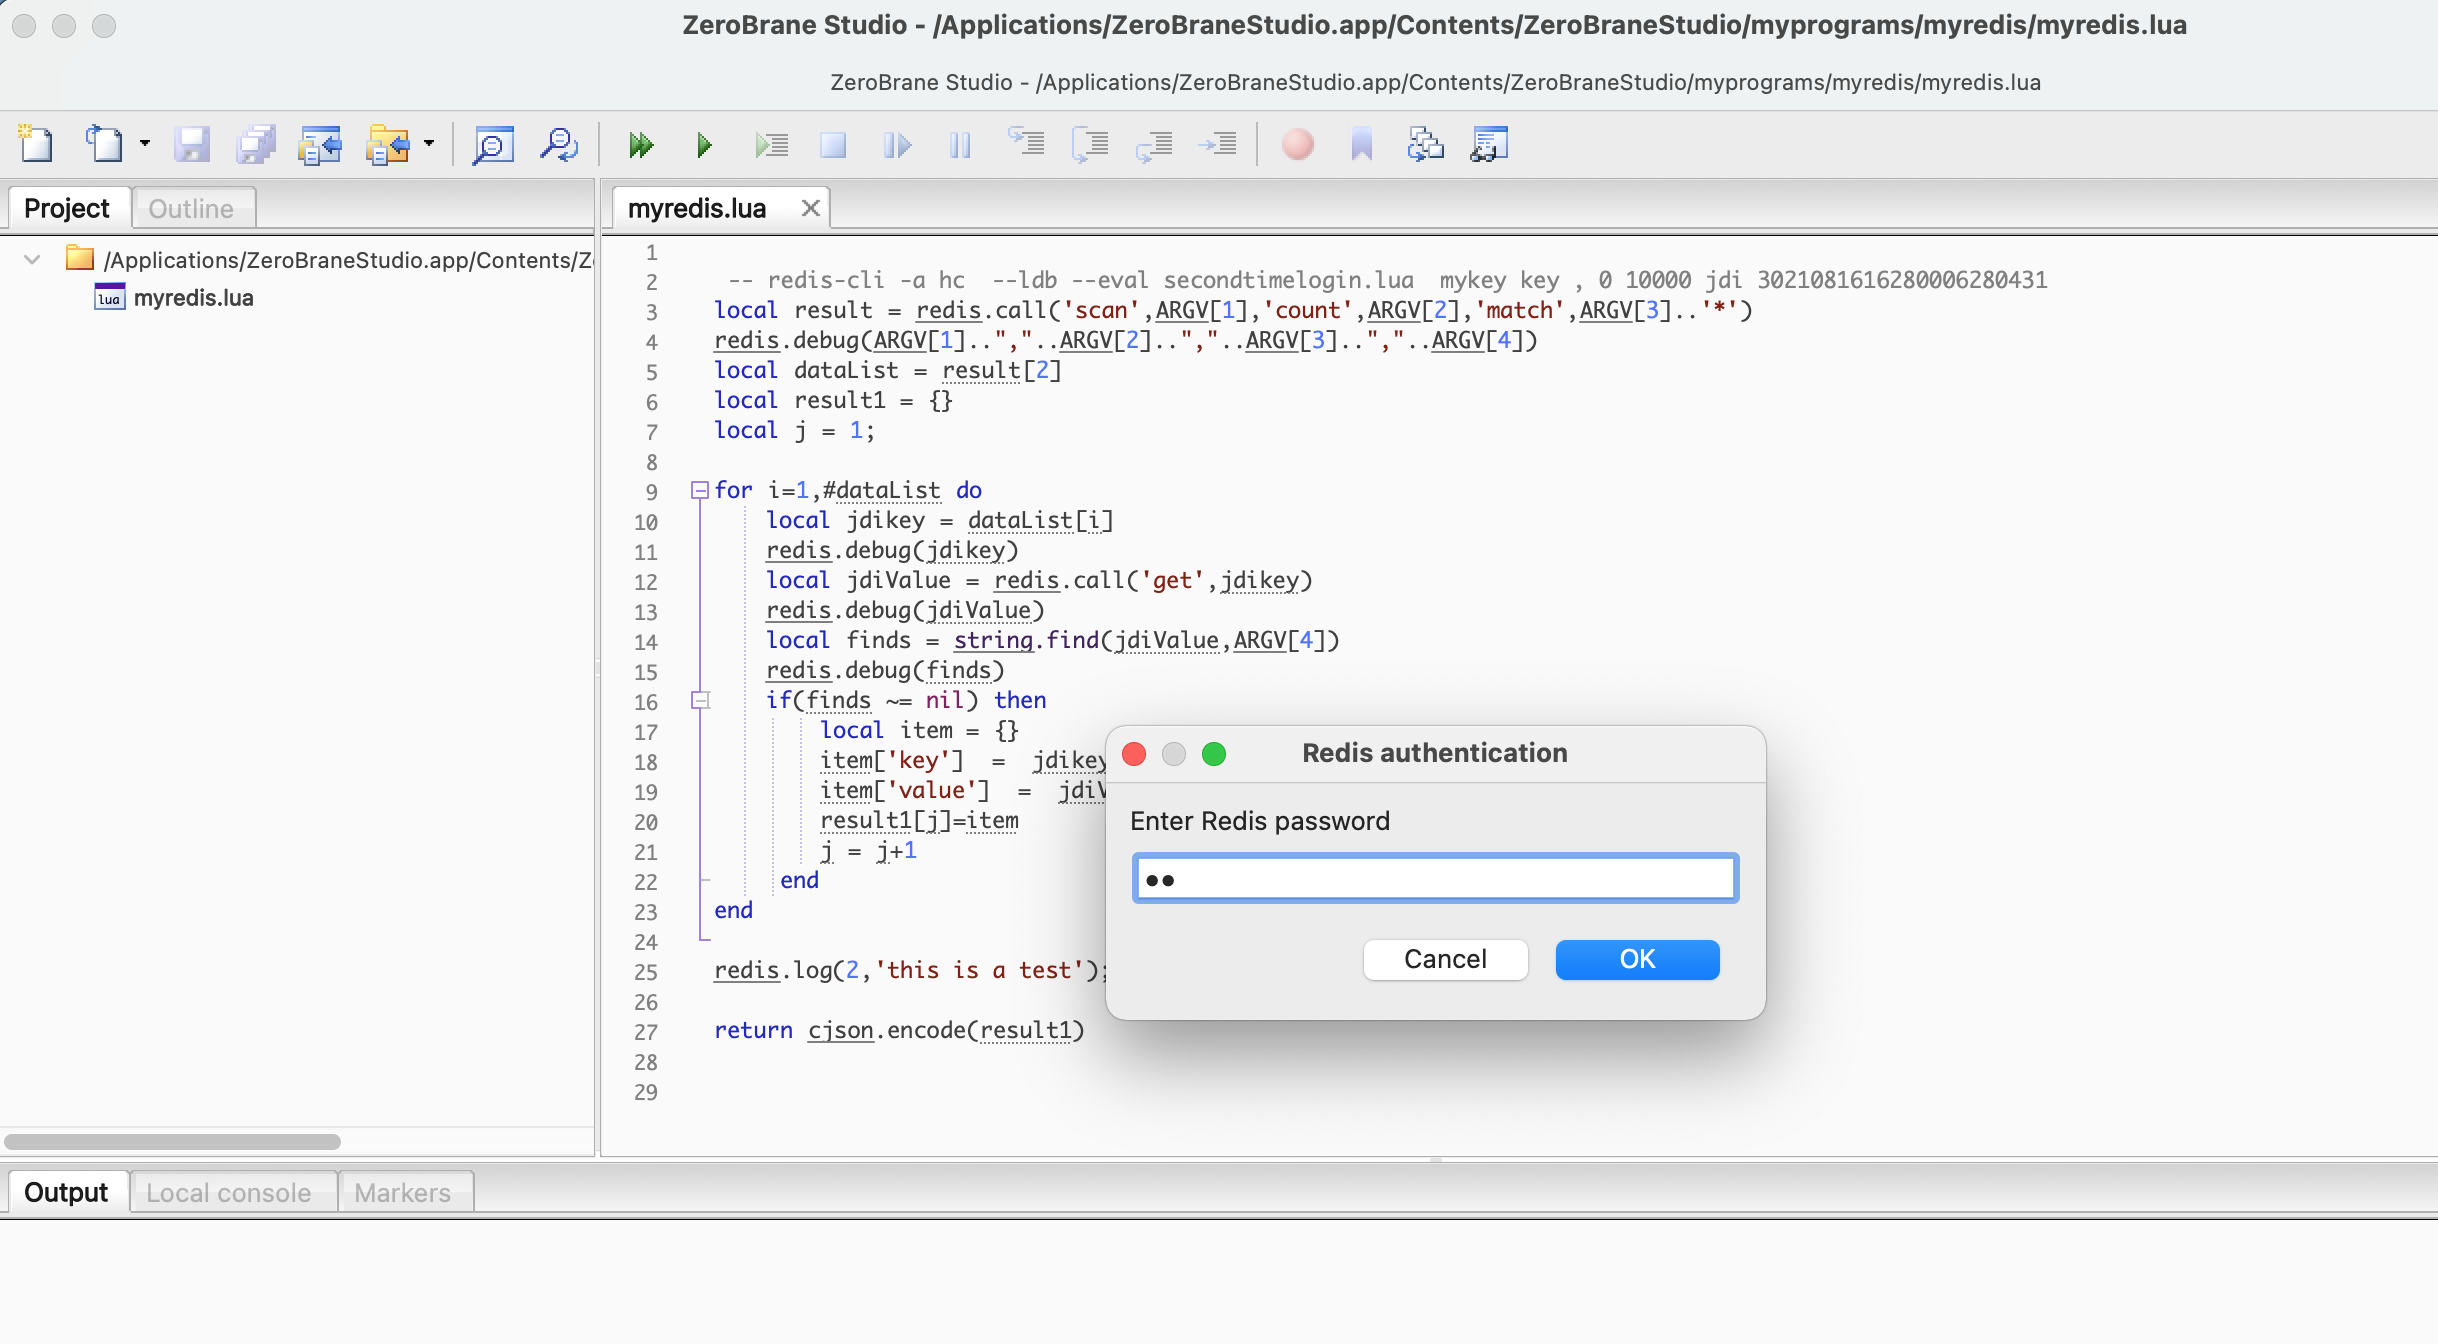Cancel the Redis authentication dialog

click(1445, 960)
